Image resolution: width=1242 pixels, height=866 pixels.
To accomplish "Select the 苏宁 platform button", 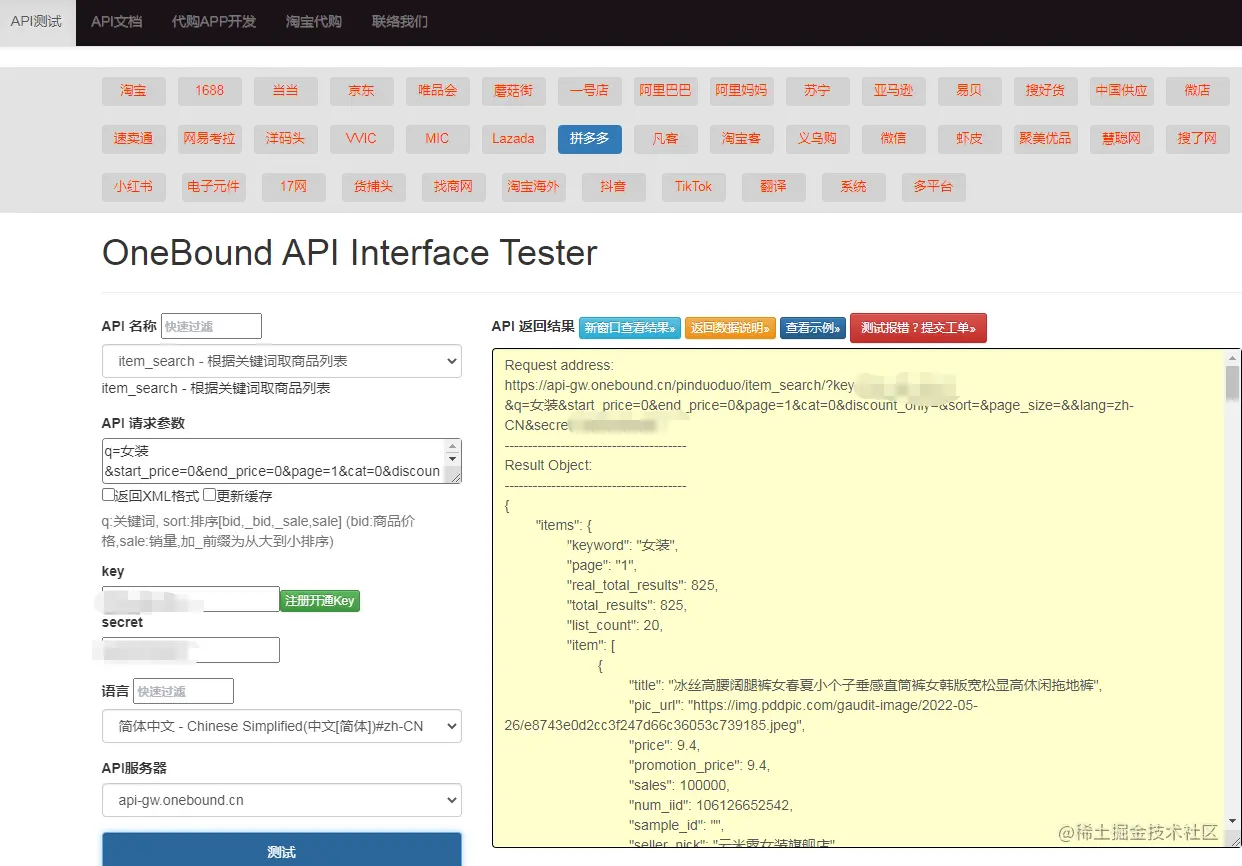I will coord(818,91).
